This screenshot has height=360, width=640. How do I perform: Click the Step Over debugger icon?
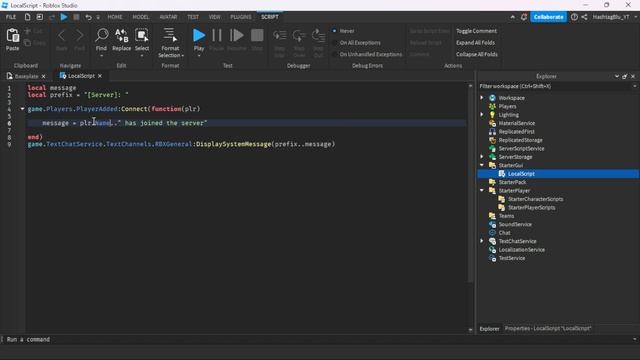[x=299, y=36]
